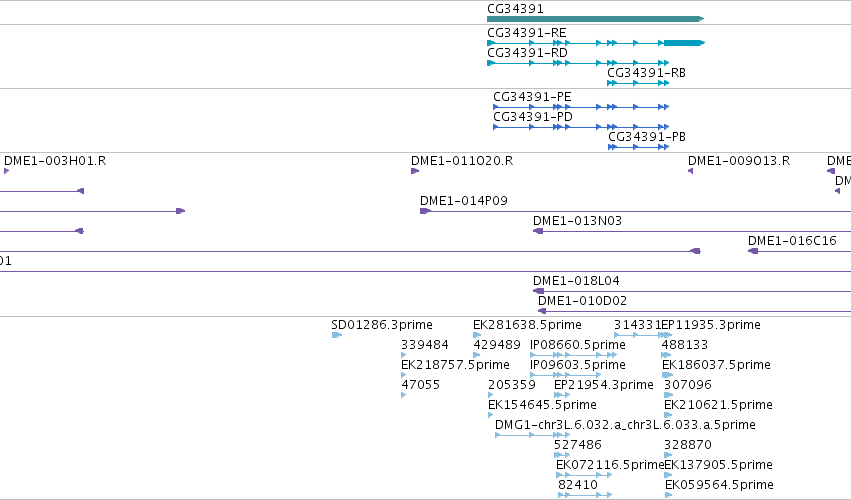Click the DME1-009O13.R label
The width and height of the screenshot is (851, 500).
point(739,161)
